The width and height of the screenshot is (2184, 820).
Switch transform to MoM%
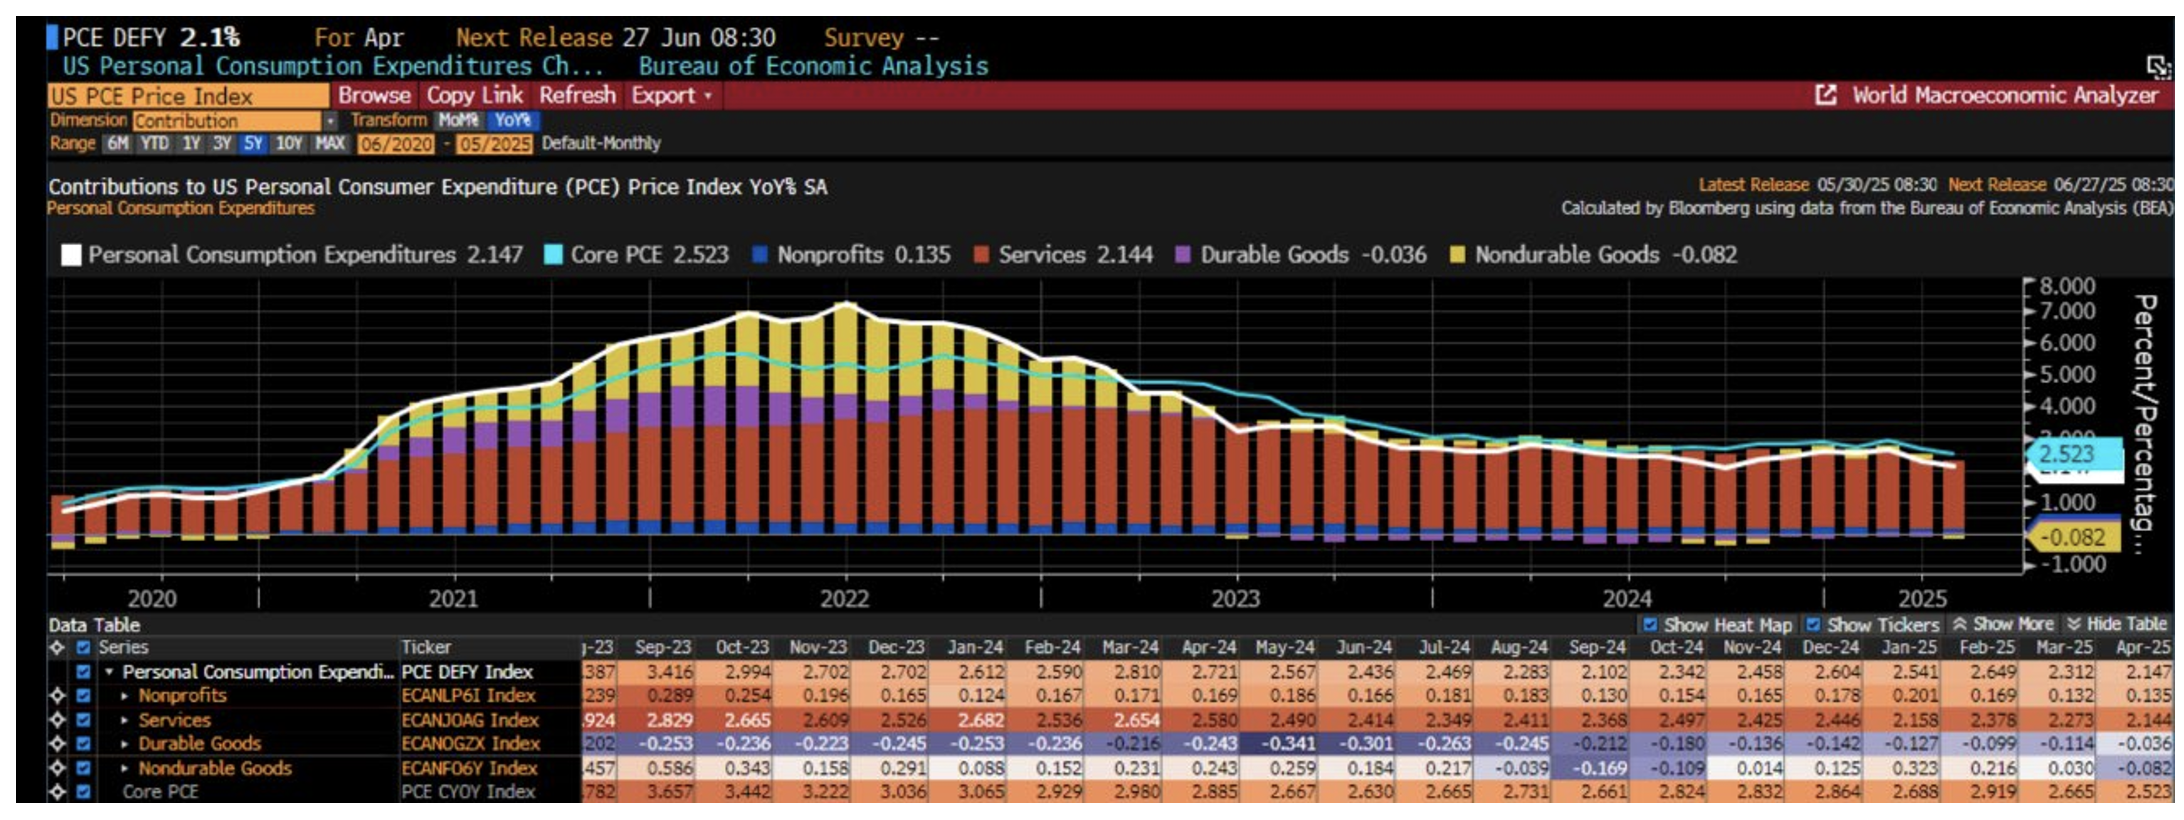458,120
